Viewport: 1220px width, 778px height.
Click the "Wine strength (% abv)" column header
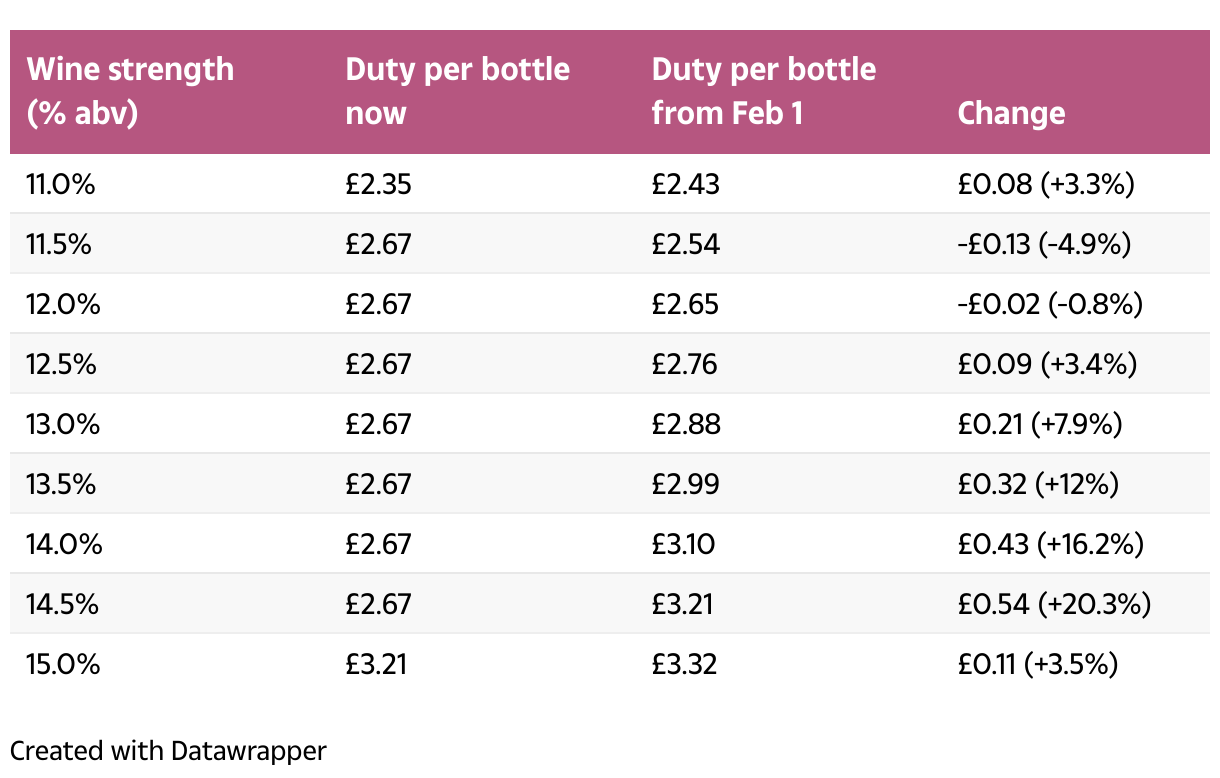click(130, 91)
